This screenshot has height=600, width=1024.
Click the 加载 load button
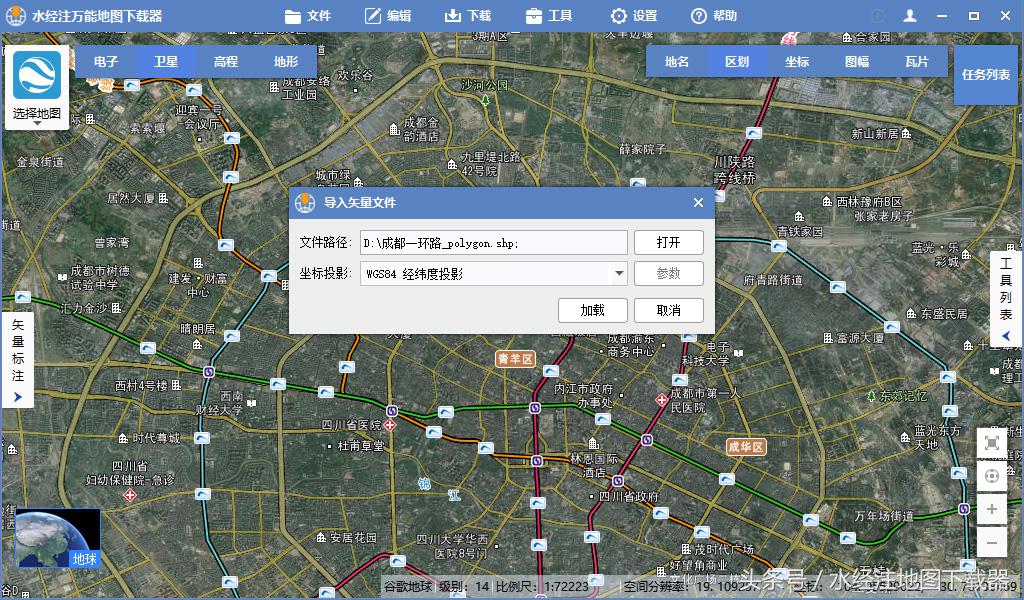[592, 310]
